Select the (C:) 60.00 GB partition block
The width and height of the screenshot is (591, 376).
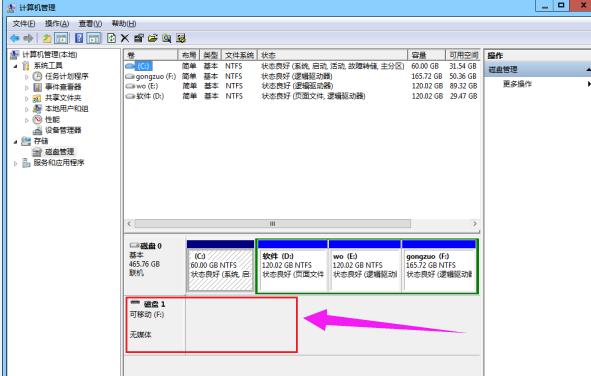pyautogui.click(x=220, y=266)
